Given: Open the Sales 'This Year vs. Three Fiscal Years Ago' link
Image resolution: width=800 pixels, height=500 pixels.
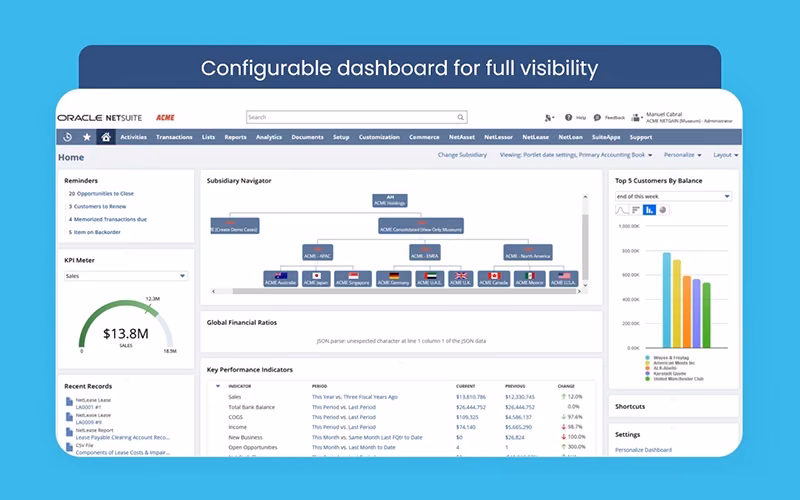Looking at the screenshot, I should 355,396.
